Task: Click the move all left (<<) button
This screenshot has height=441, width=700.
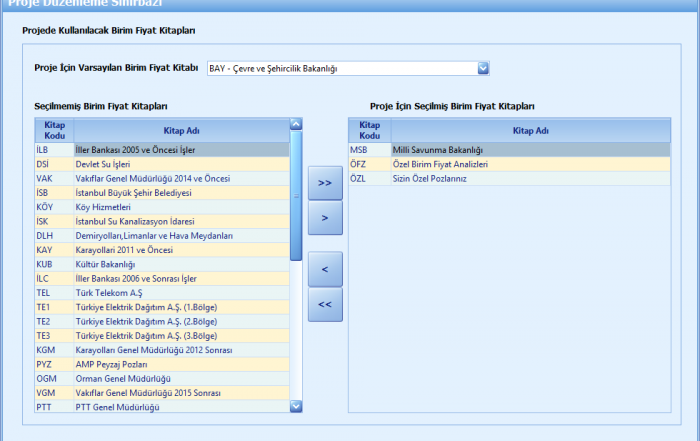Action: 325,304
